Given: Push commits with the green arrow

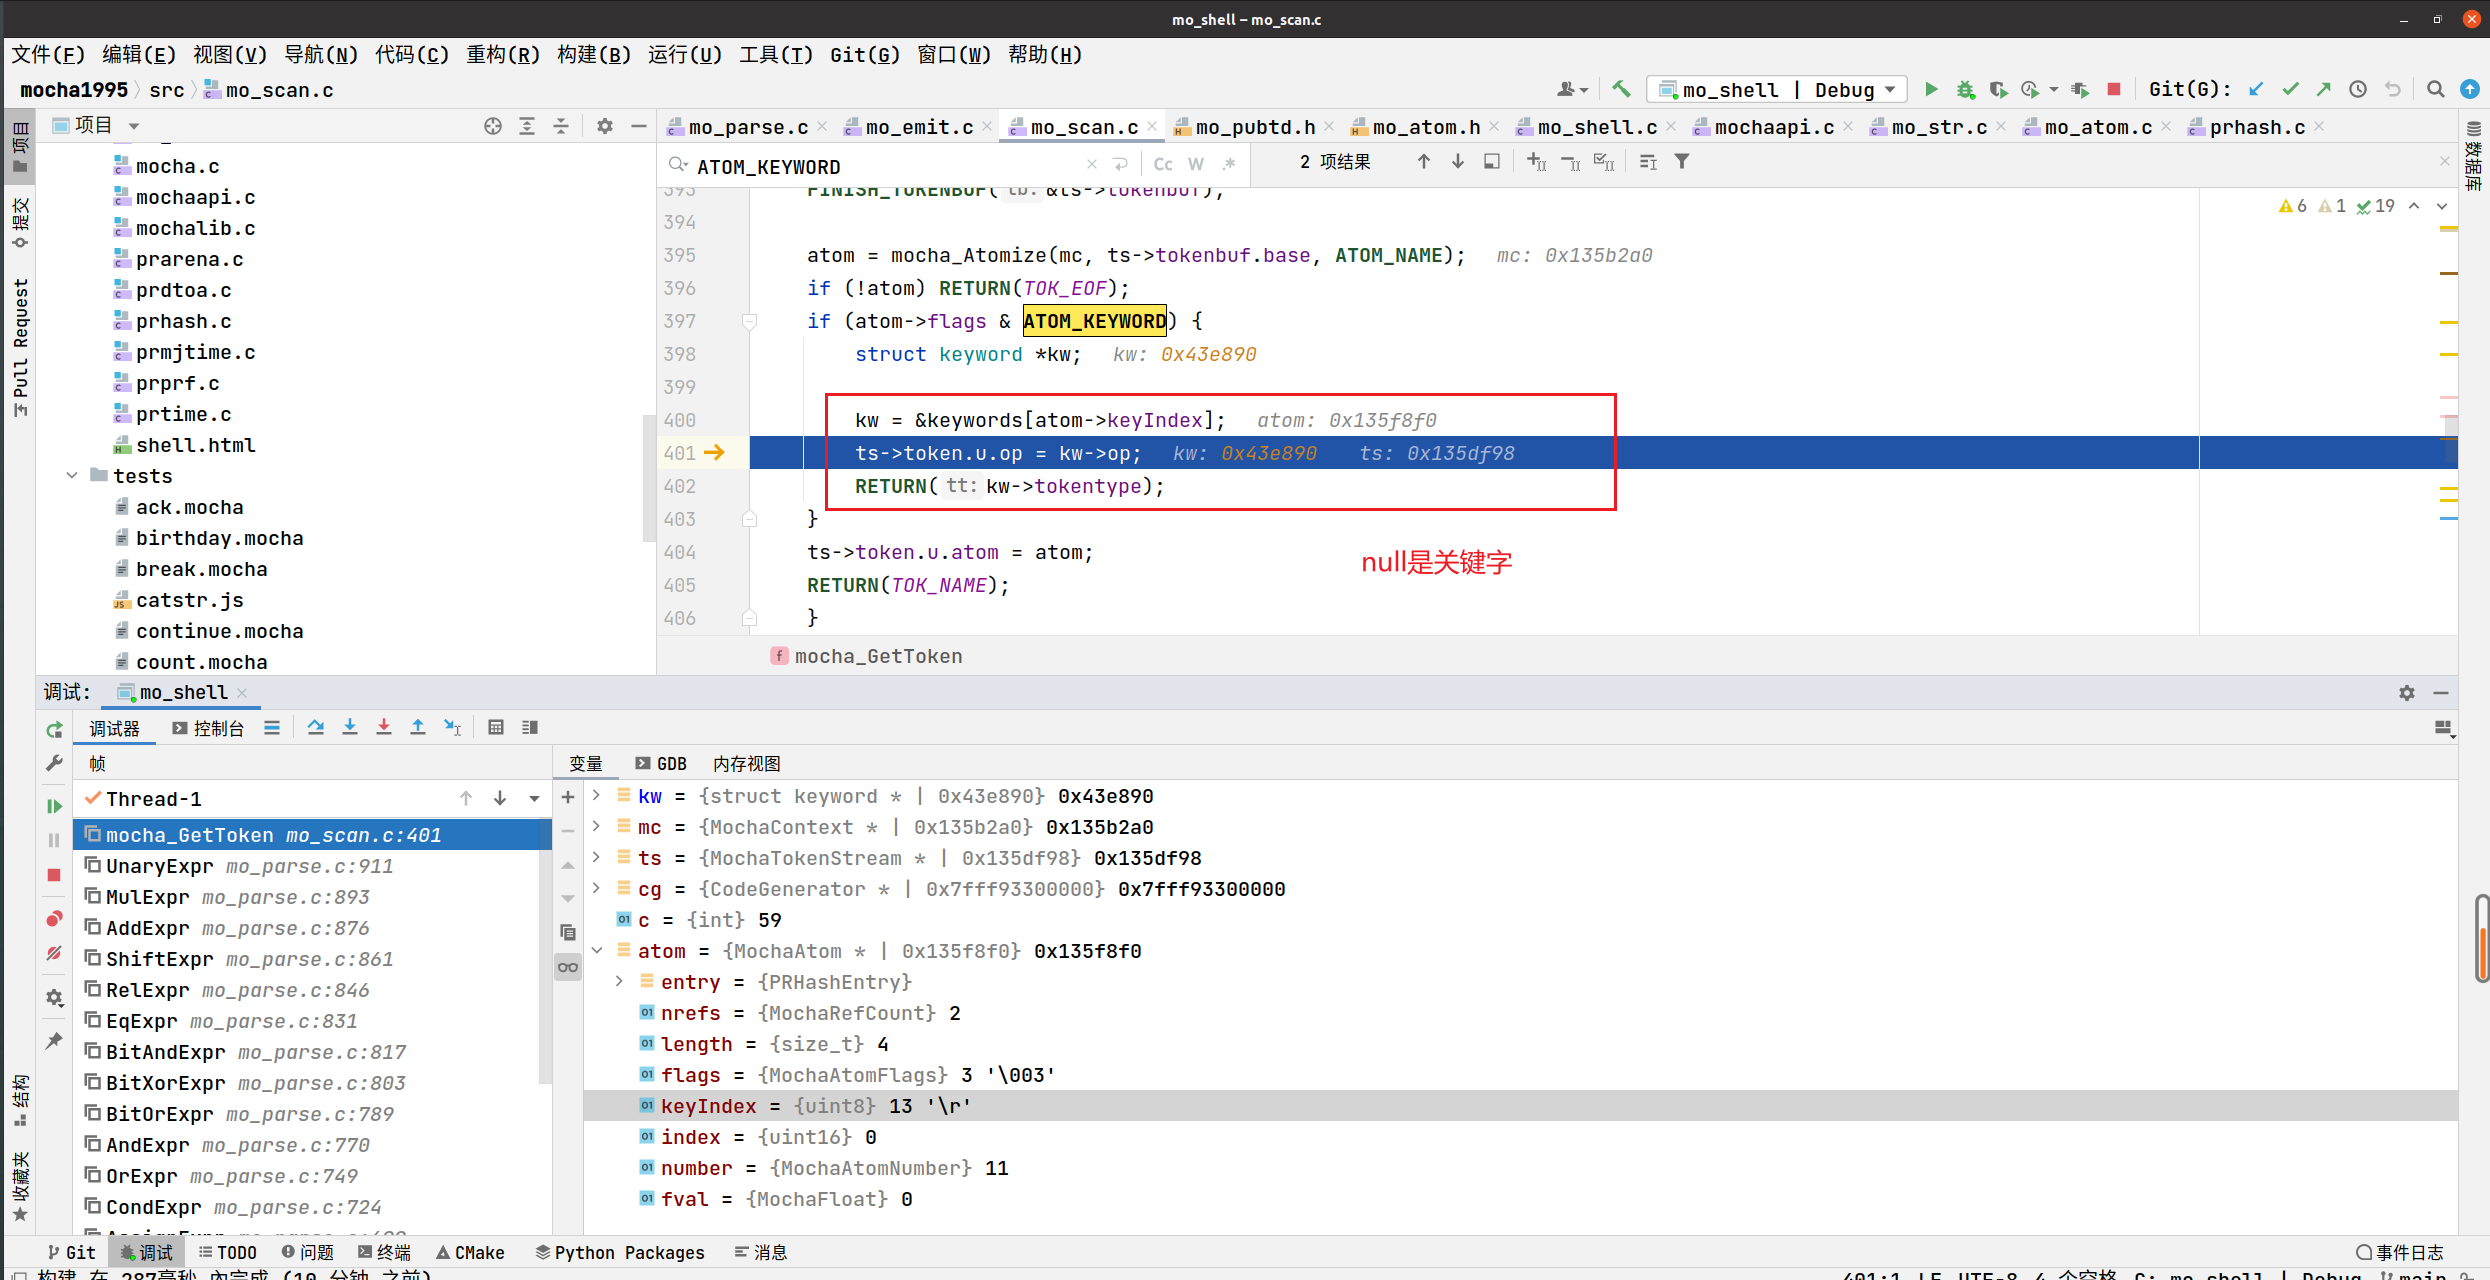Looking at the screenshot, I should pyautogui.click(x=2324, y=90).
